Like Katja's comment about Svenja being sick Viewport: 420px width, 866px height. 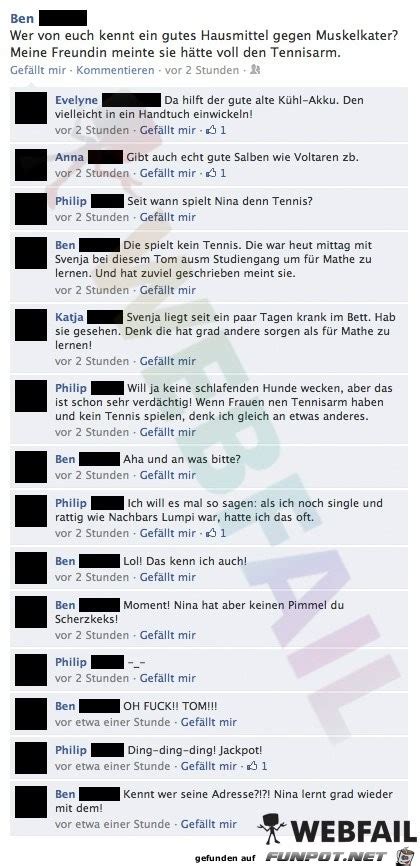pyautogui.click(x=167, y=361)
